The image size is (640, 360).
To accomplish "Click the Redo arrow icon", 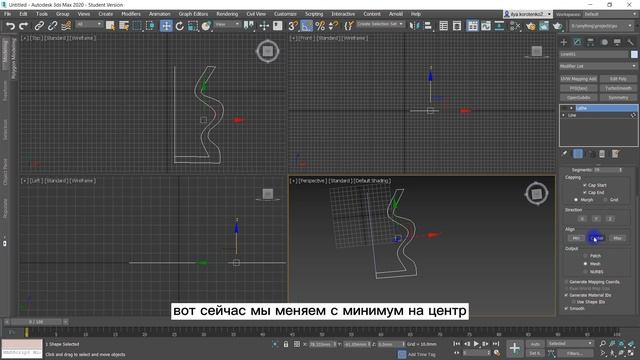I will pos(24,26).
